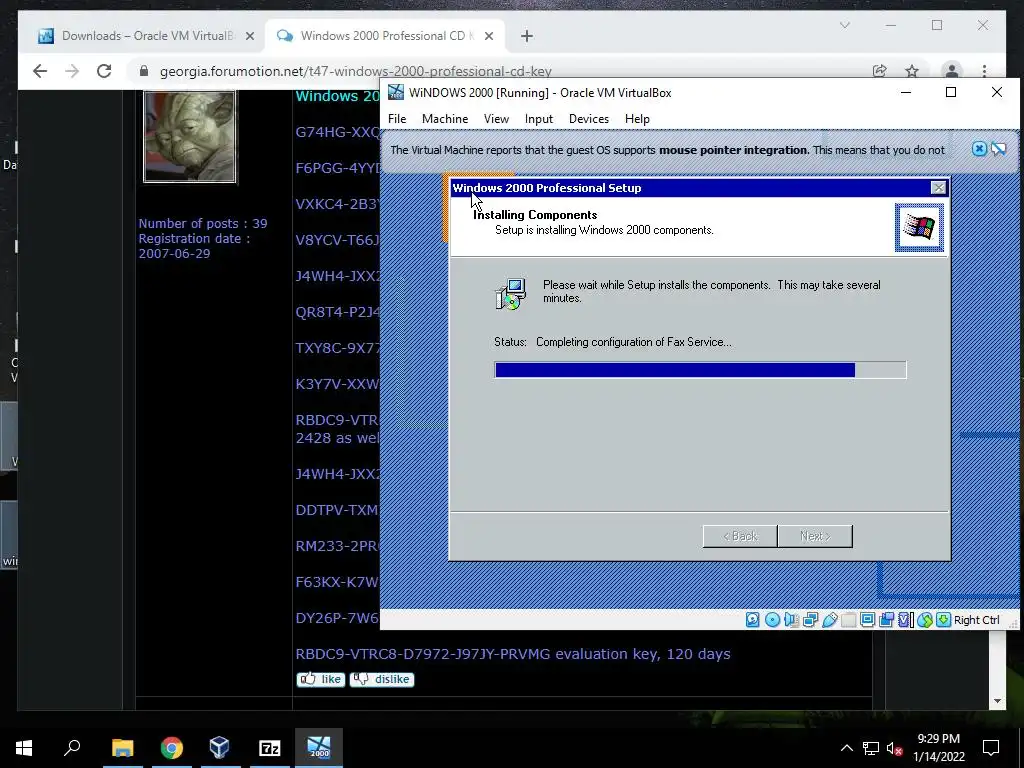Click the Windows flag logo in Setup header

920,227
